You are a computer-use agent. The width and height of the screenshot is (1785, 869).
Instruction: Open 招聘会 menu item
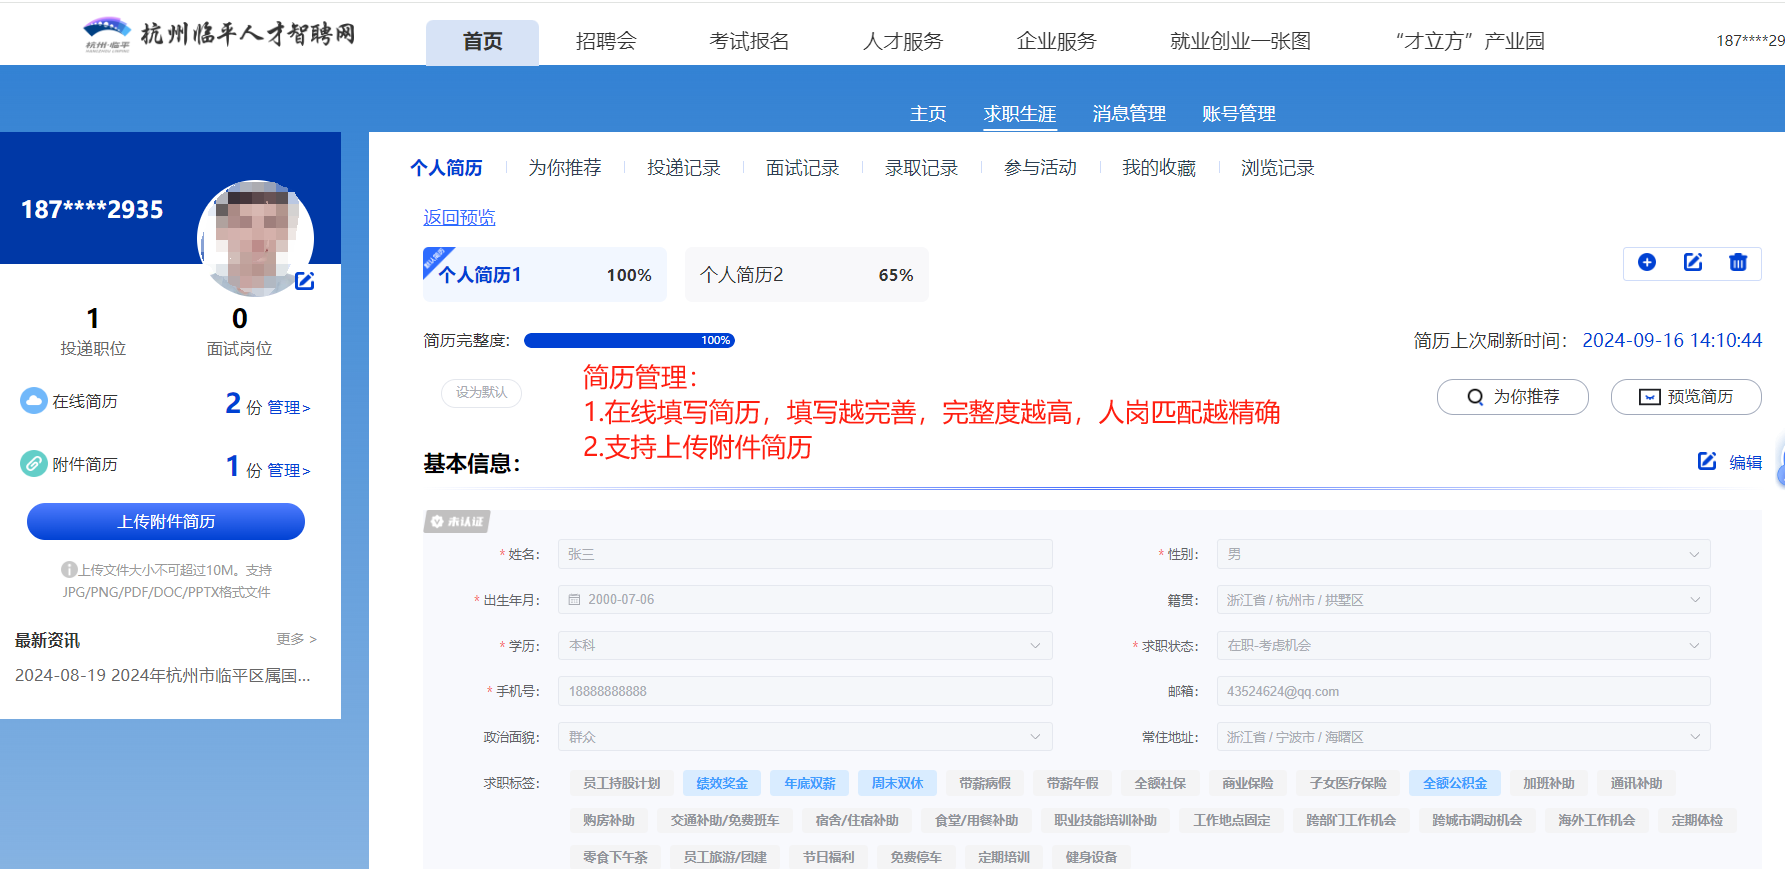click(x=606, y=41)
